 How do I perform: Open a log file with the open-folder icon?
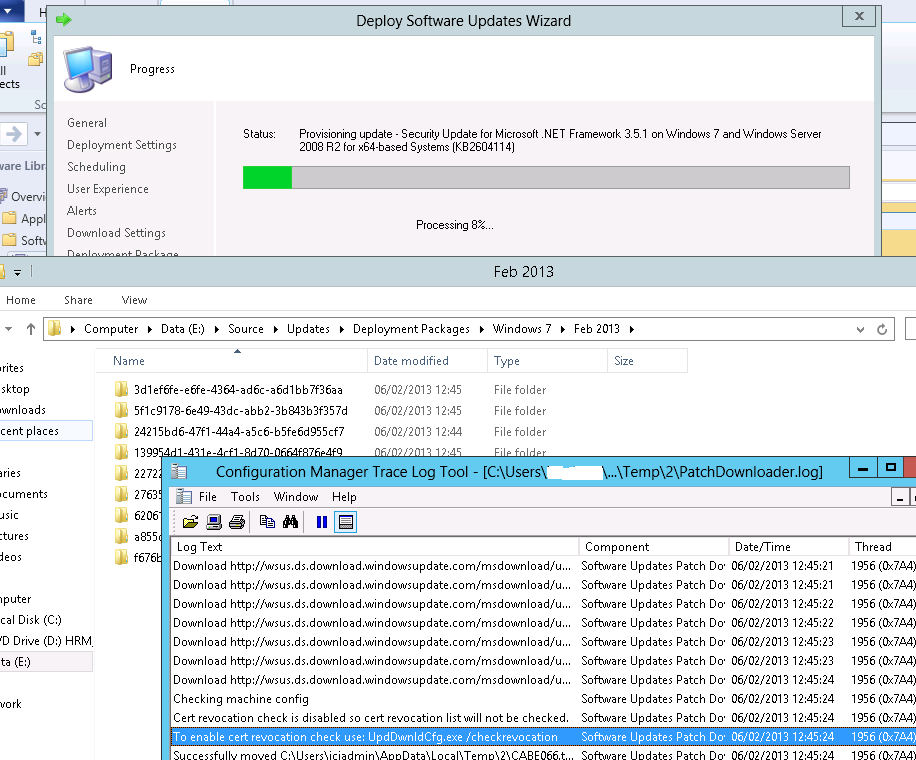[190, 521]
